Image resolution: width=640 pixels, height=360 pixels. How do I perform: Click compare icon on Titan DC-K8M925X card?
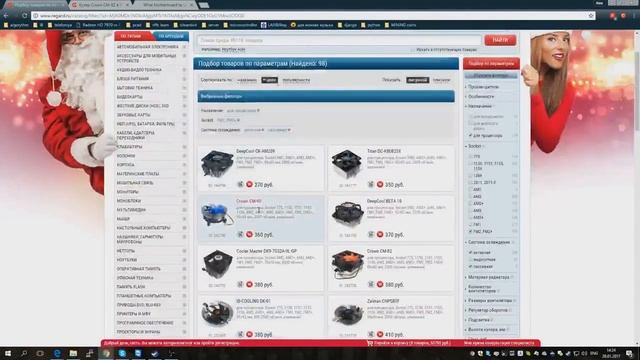(371, 184)
